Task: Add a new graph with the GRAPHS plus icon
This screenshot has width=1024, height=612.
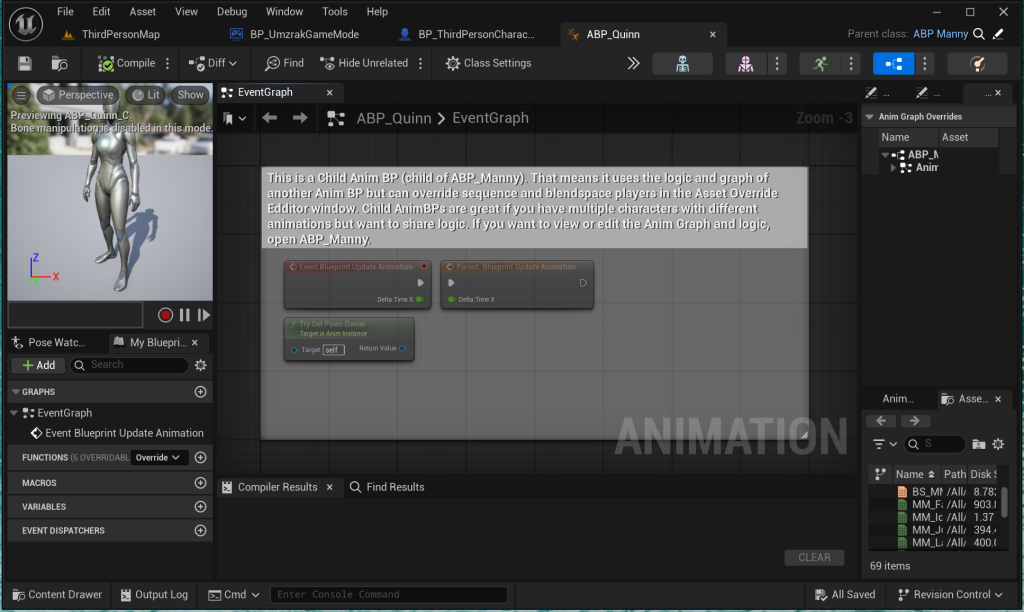Action: [x=200, y=392]
